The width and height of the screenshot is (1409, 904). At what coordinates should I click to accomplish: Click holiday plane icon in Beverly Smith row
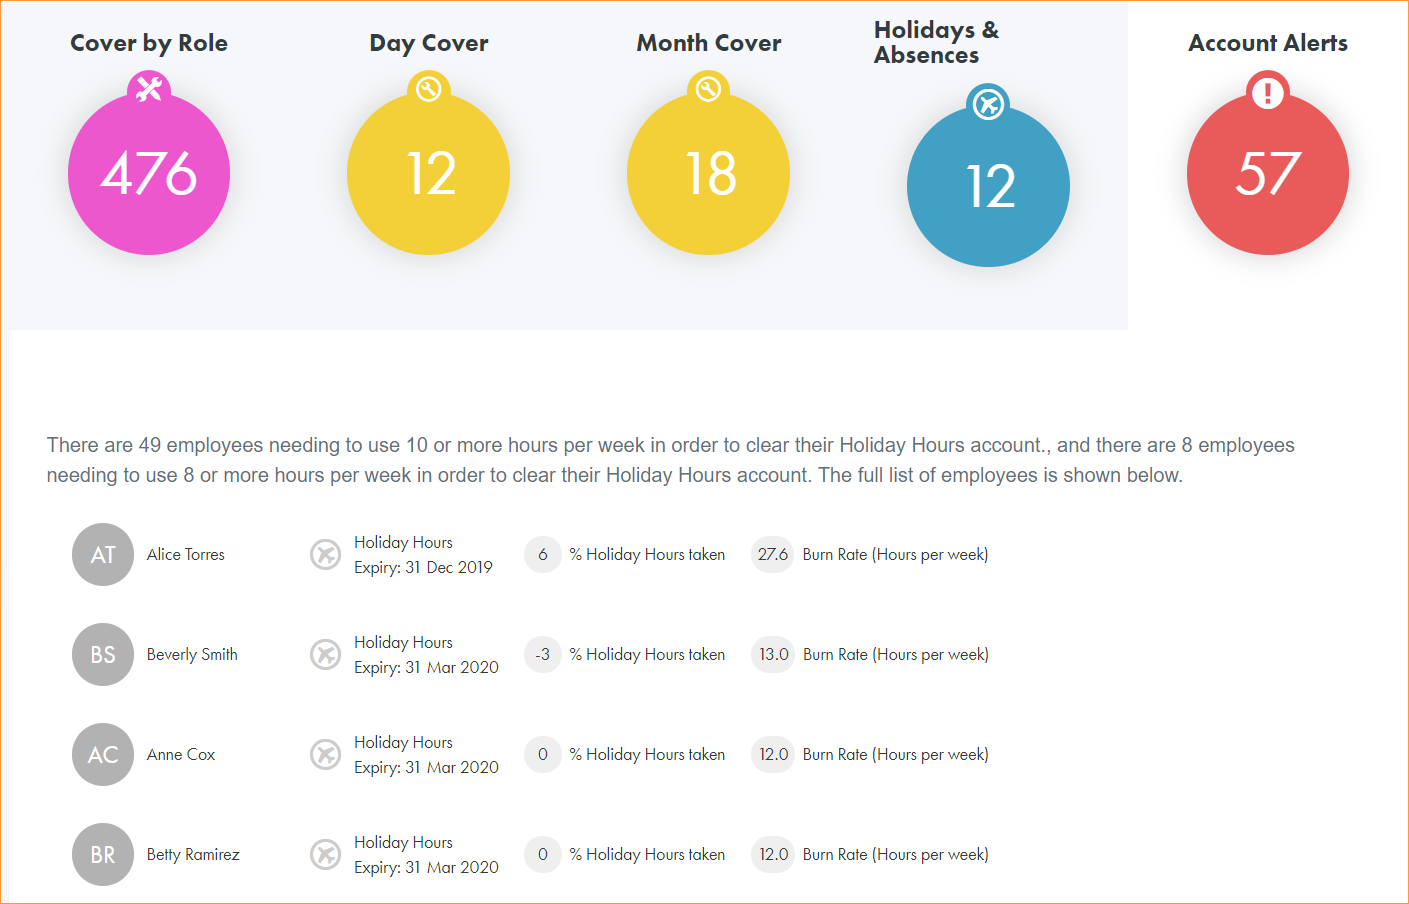[x=325, y=654]
